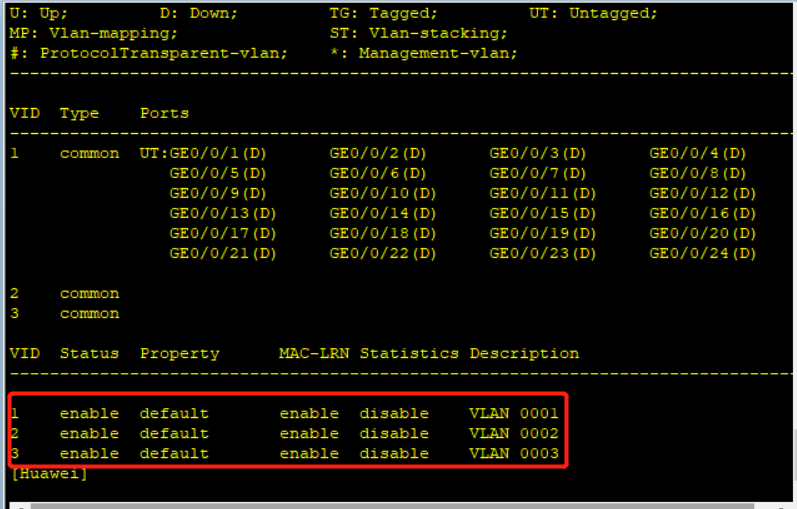The width and height of the screenshot is (797, 509).
Task: Click the Statistics column header
Action: [x=409, y=353]
